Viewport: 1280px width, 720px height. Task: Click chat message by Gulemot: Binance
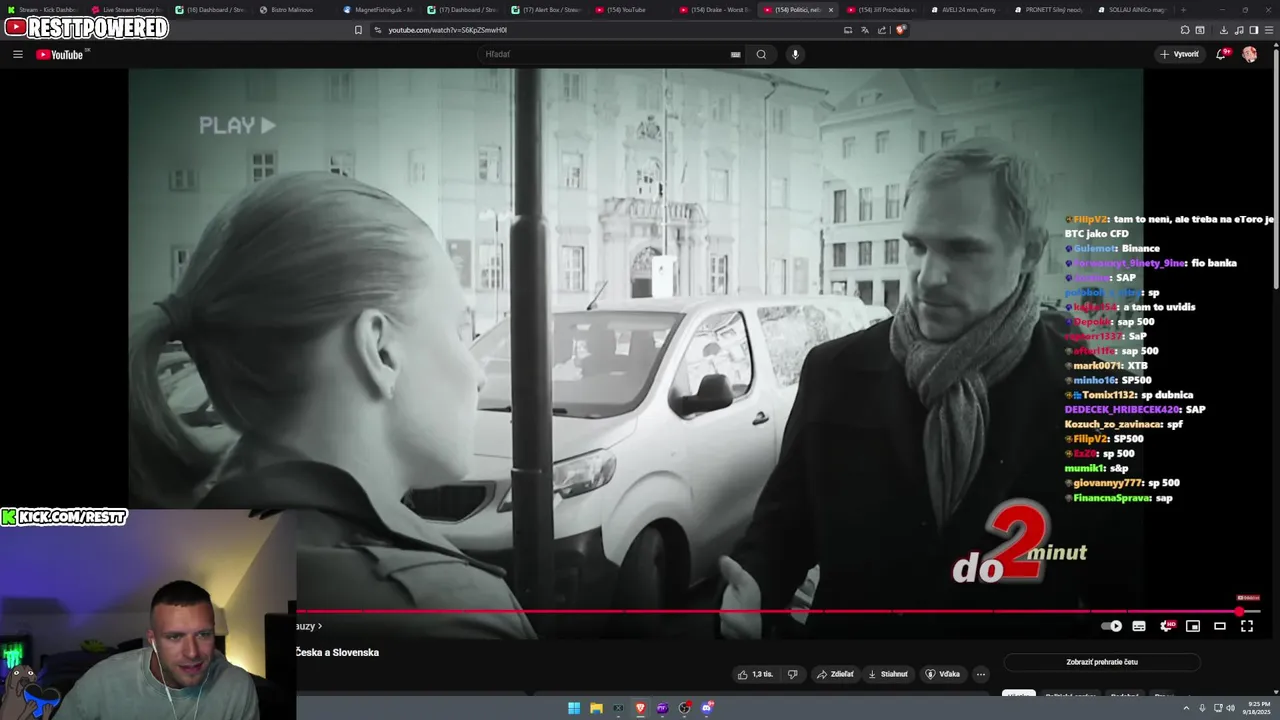[1112, 248]
